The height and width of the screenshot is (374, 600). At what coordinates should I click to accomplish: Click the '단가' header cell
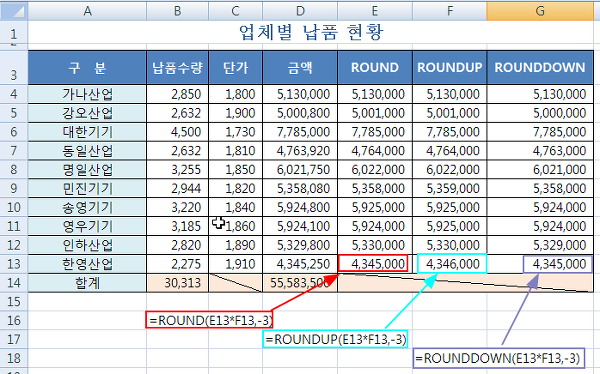coord(236,67)
